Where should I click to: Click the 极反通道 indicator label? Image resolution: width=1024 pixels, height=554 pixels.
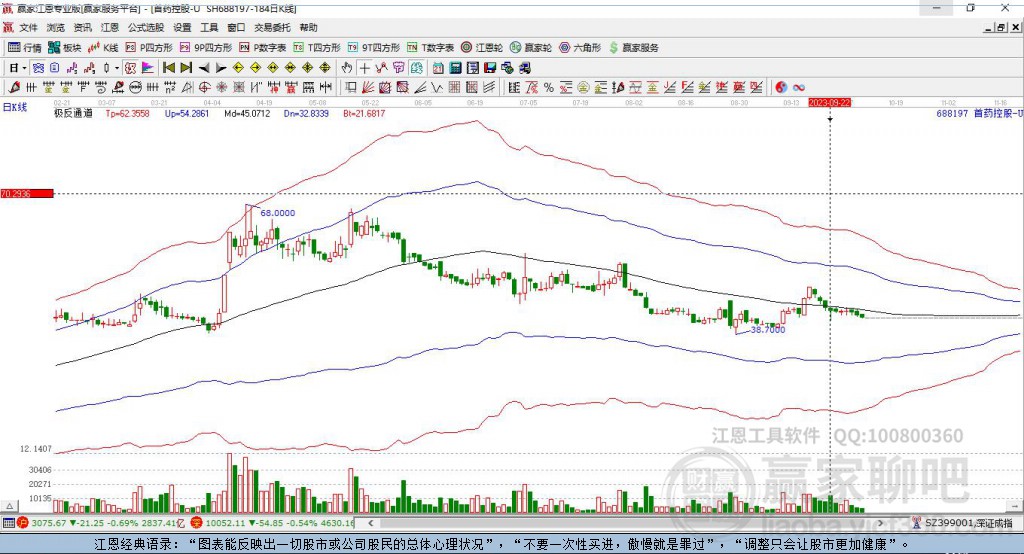[73, 113]
